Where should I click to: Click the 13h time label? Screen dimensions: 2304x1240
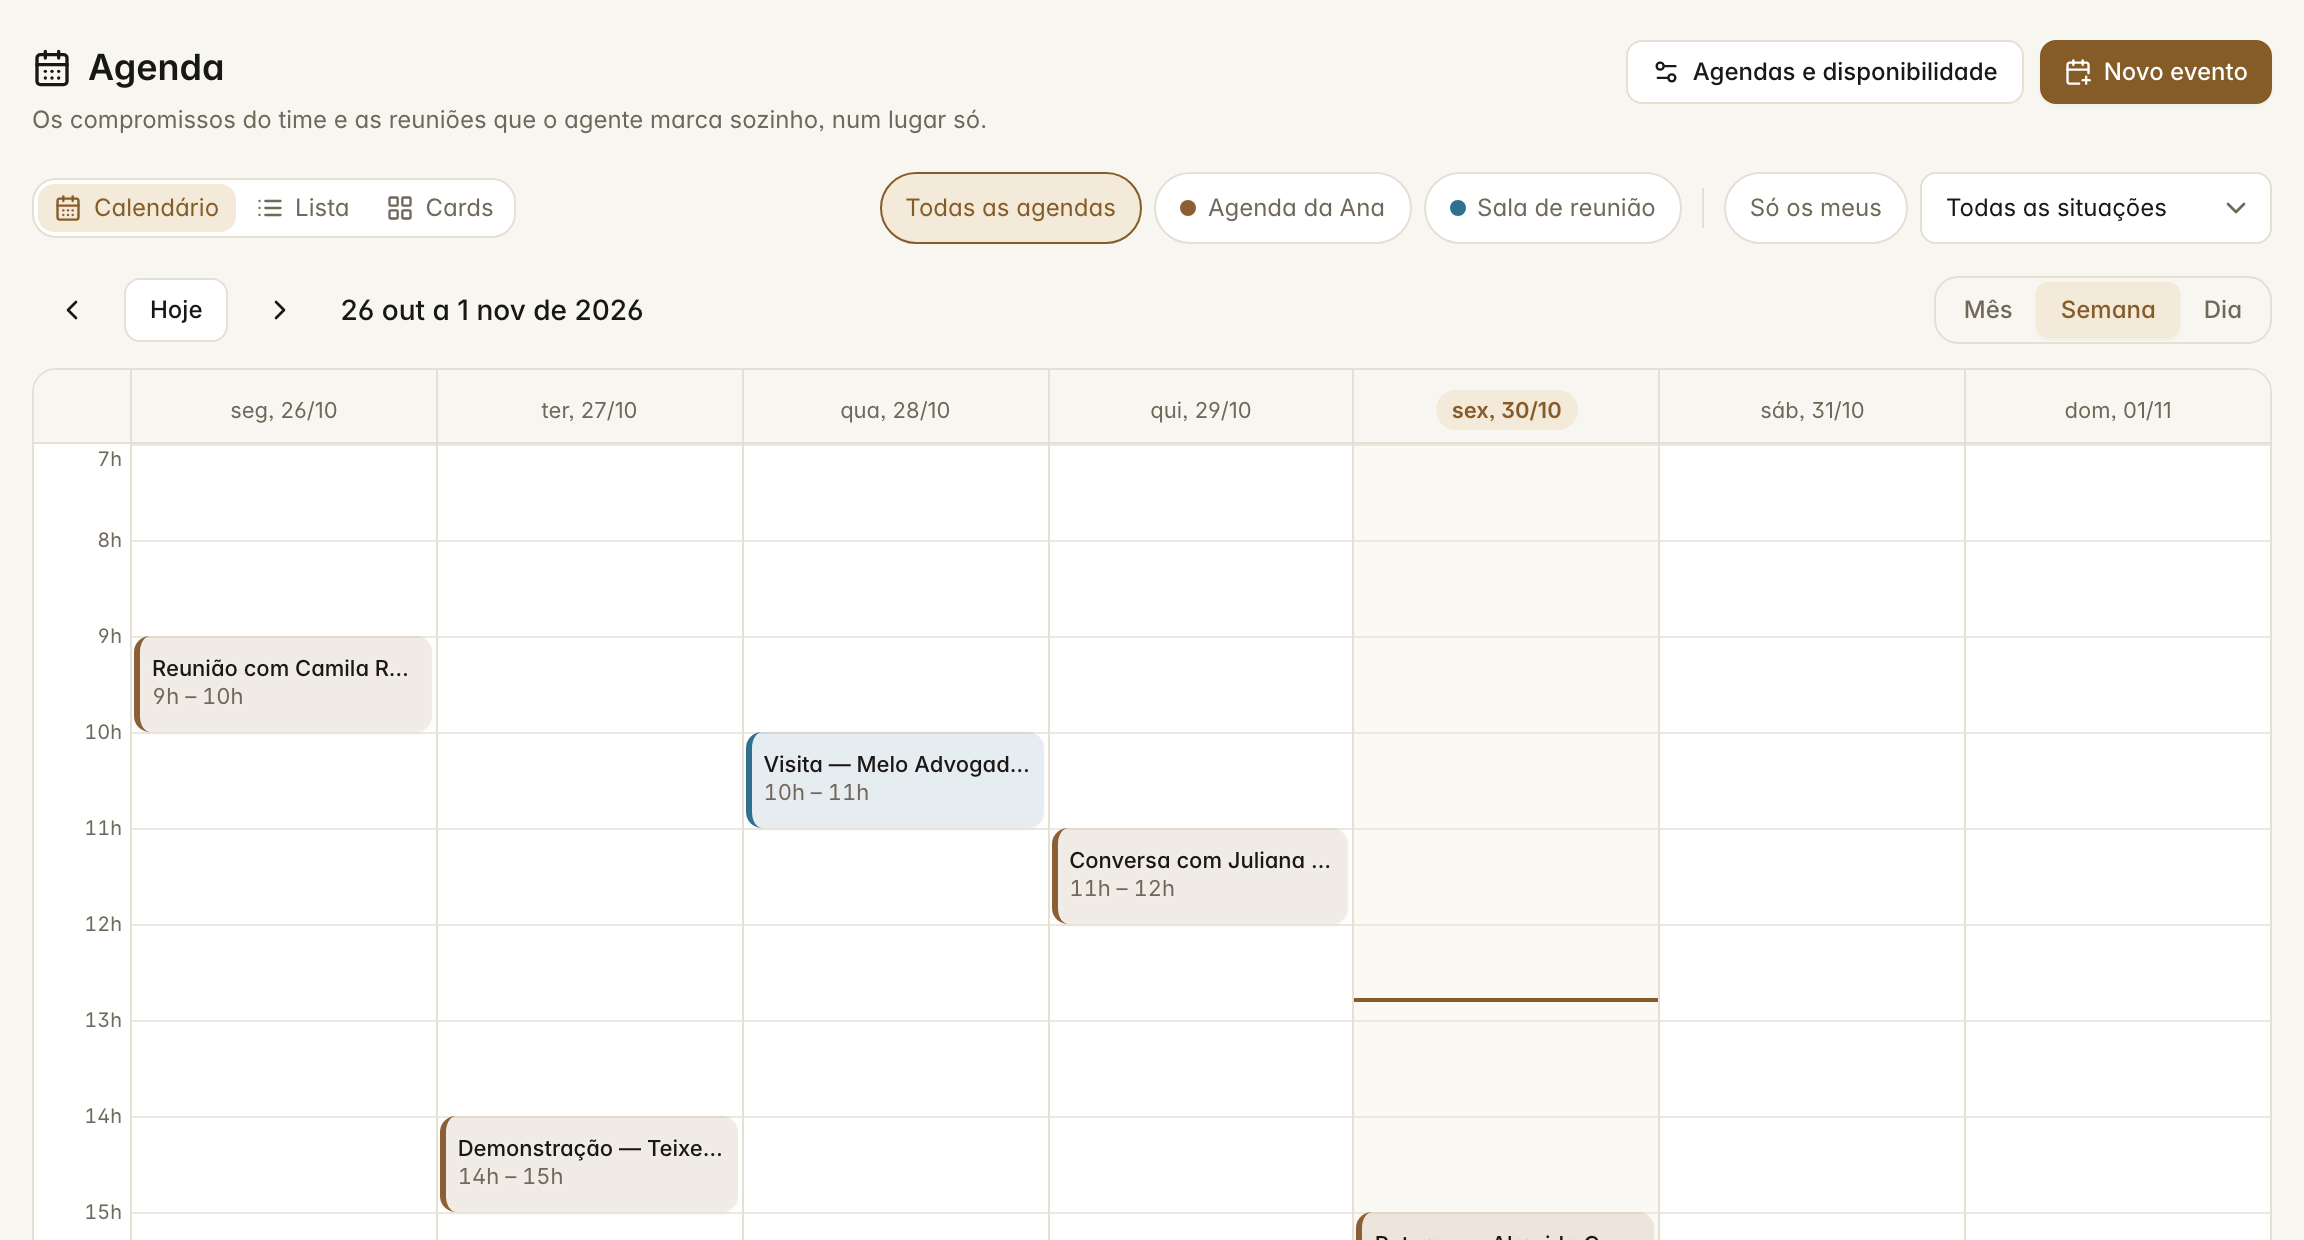(x=103, y=1020)
